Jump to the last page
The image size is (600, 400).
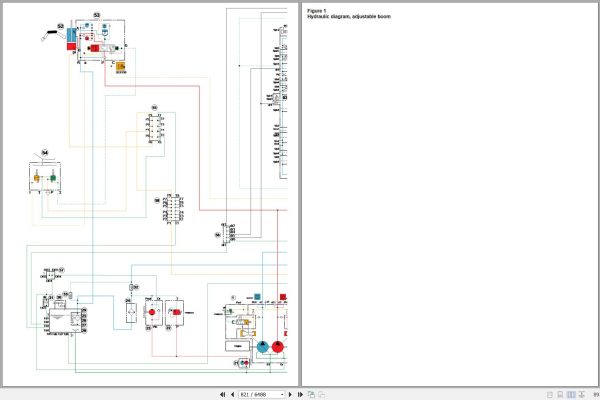pos(300,394)
